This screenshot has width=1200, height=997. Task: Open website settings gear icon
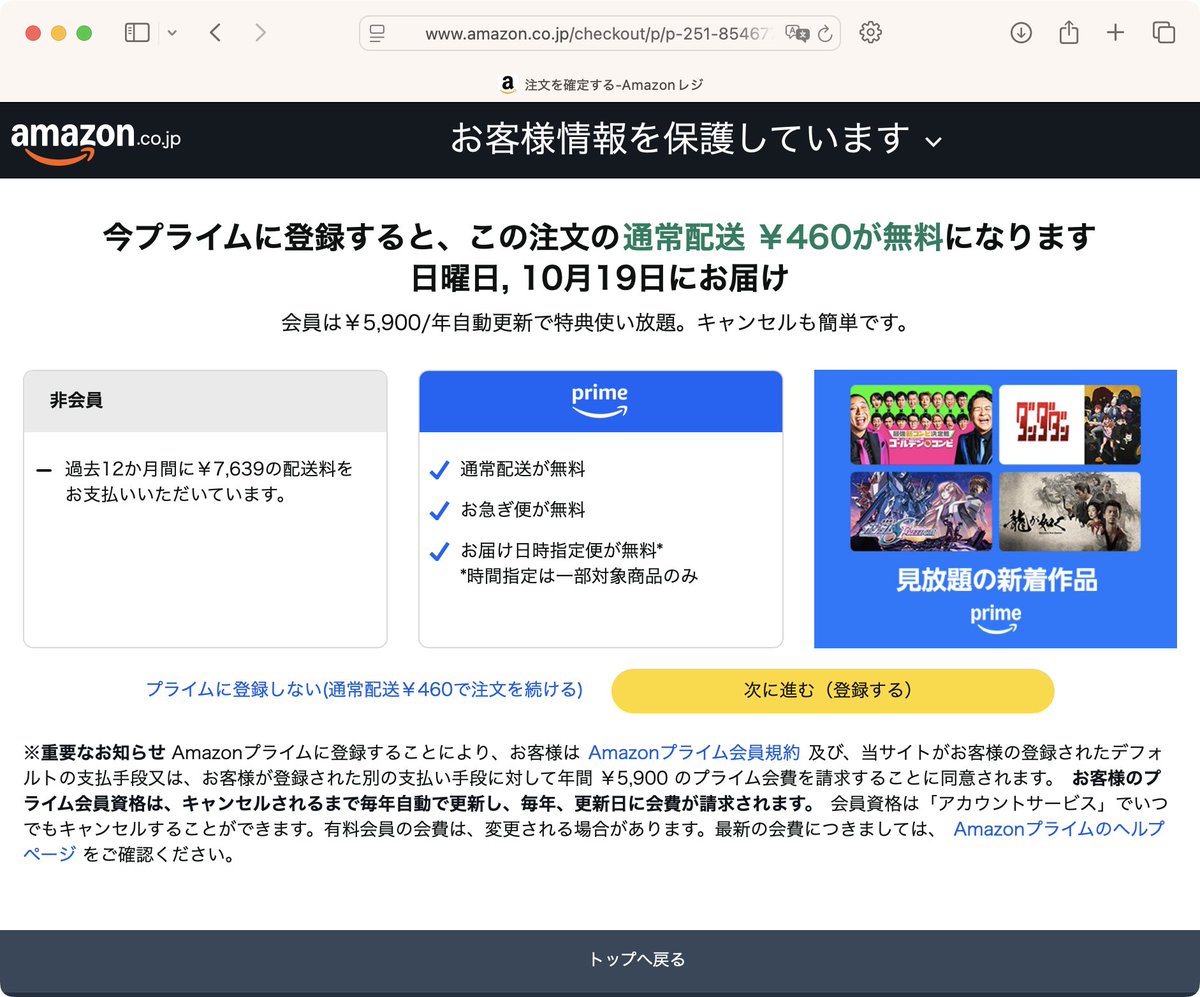(x=870, y=33)
